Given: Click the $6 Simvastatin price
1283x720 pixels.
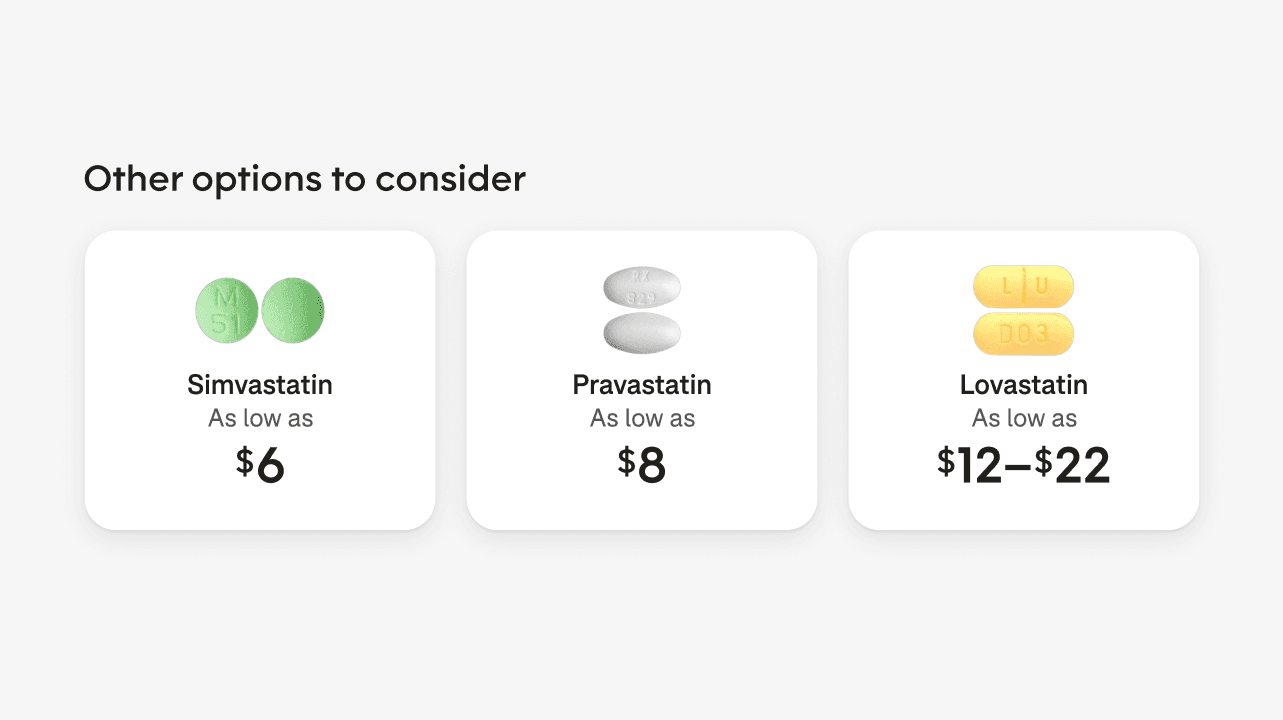Looking at the screenshot, I should (261, 467).
